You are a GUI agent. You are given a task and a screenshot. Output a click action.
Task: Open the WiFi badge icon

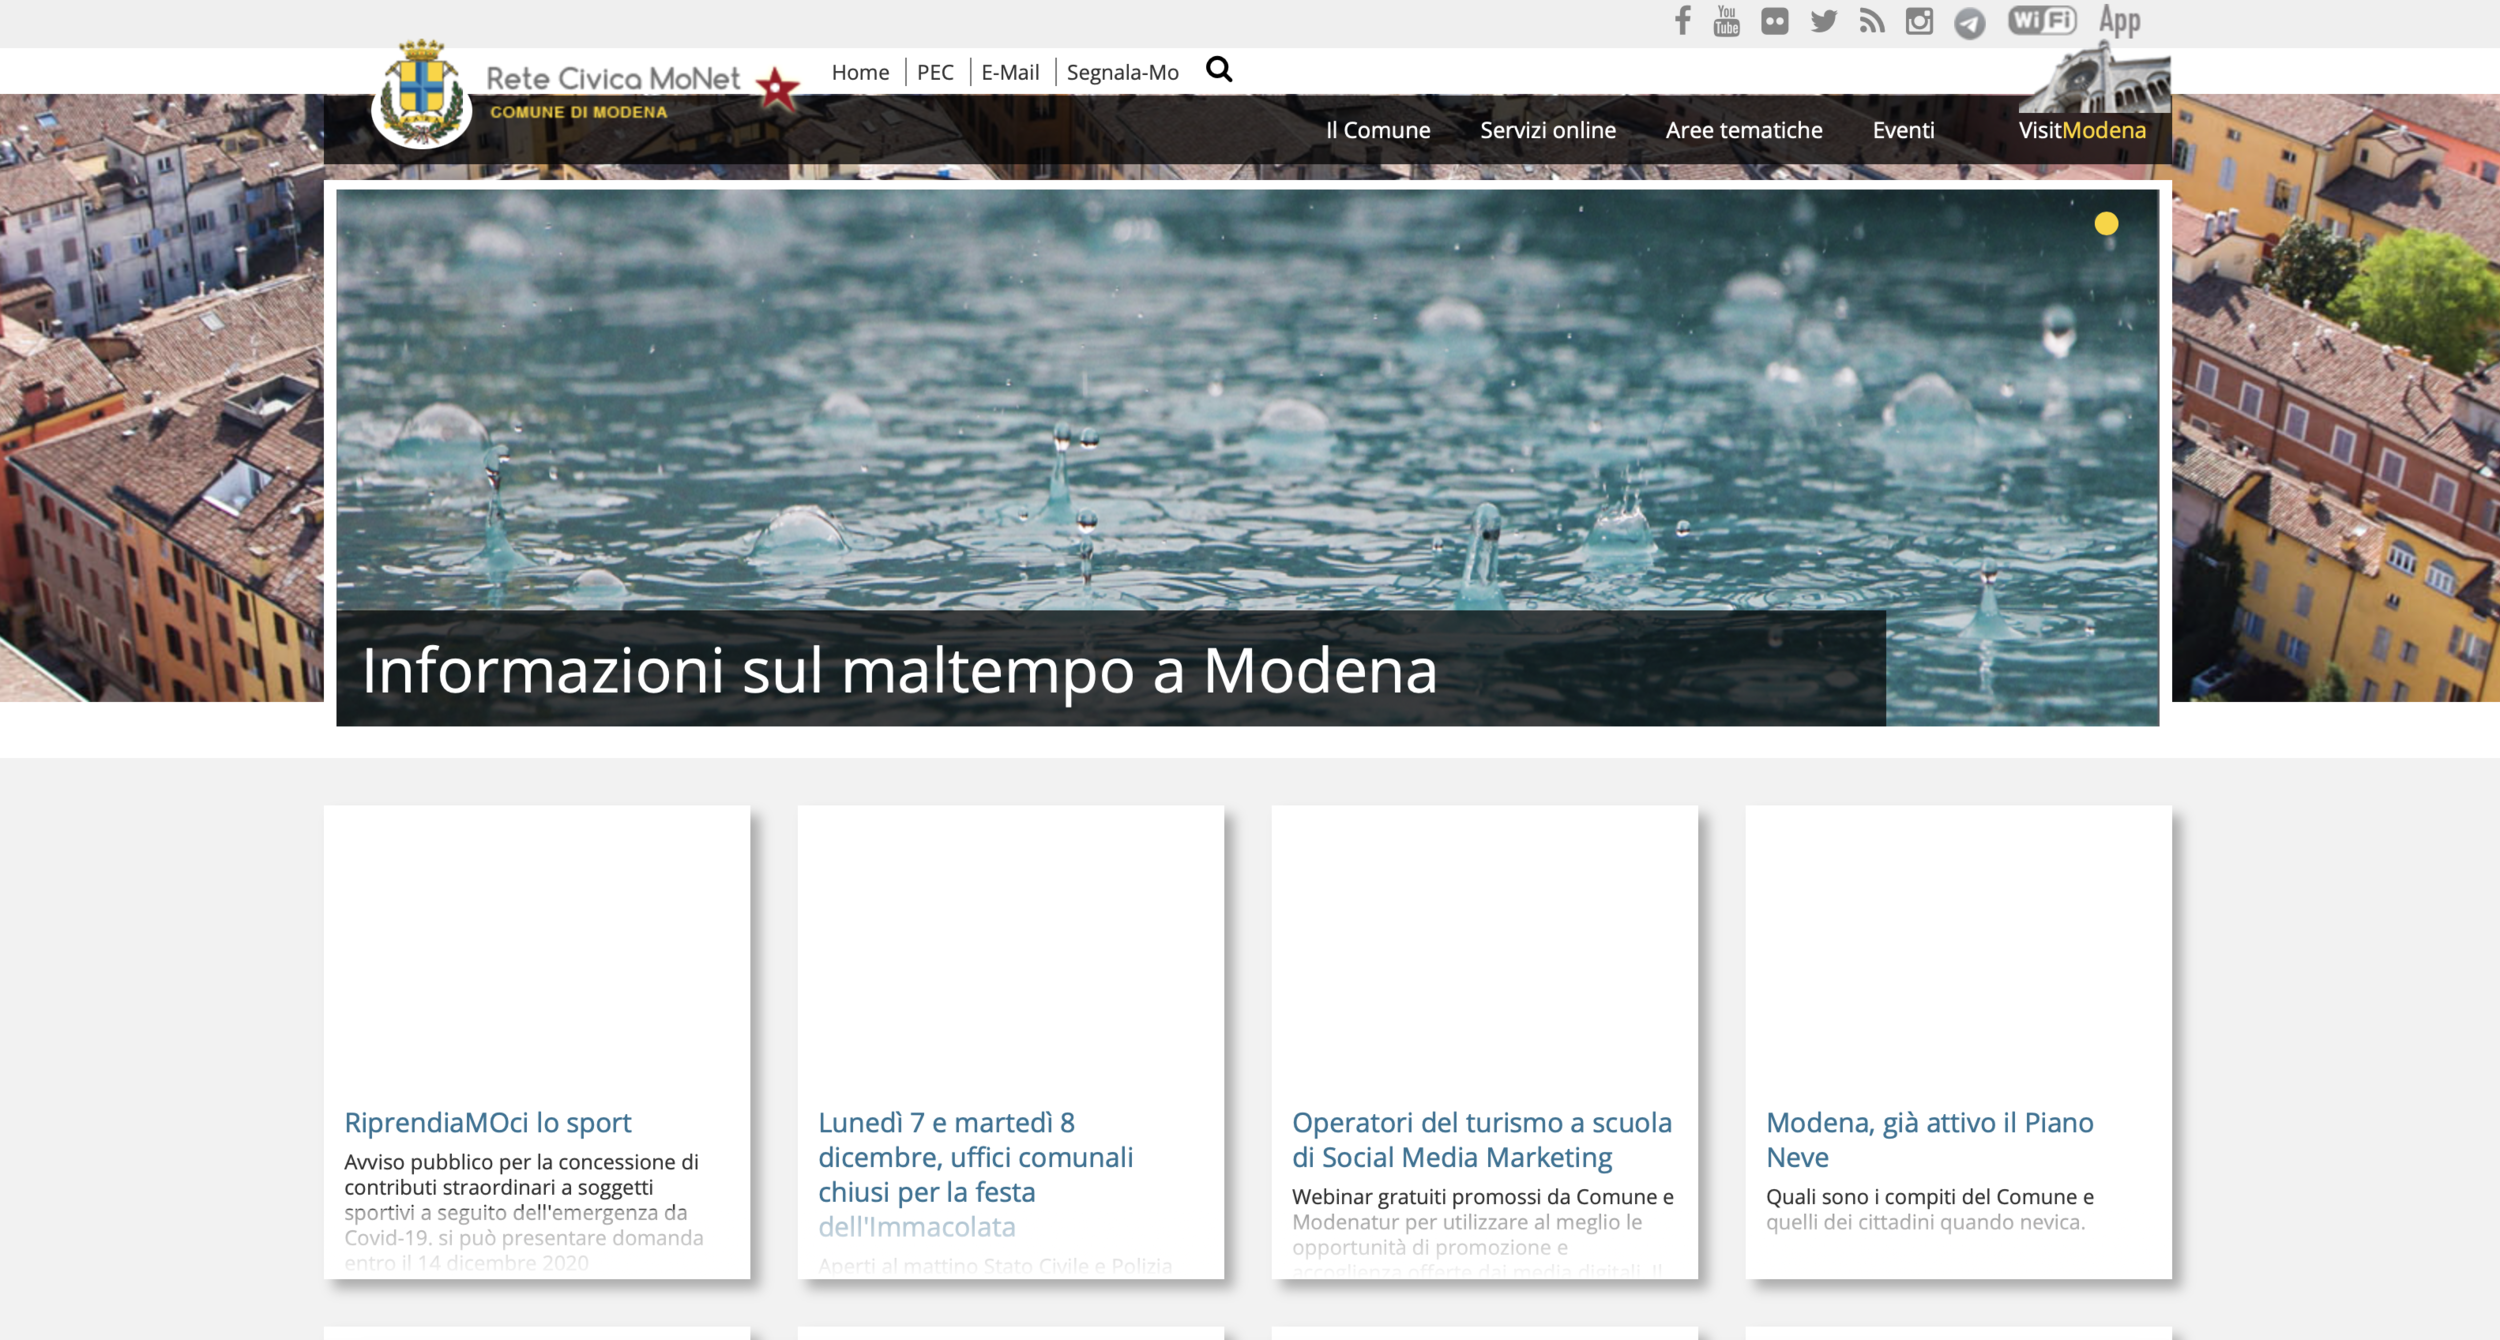click(2042, 20)
